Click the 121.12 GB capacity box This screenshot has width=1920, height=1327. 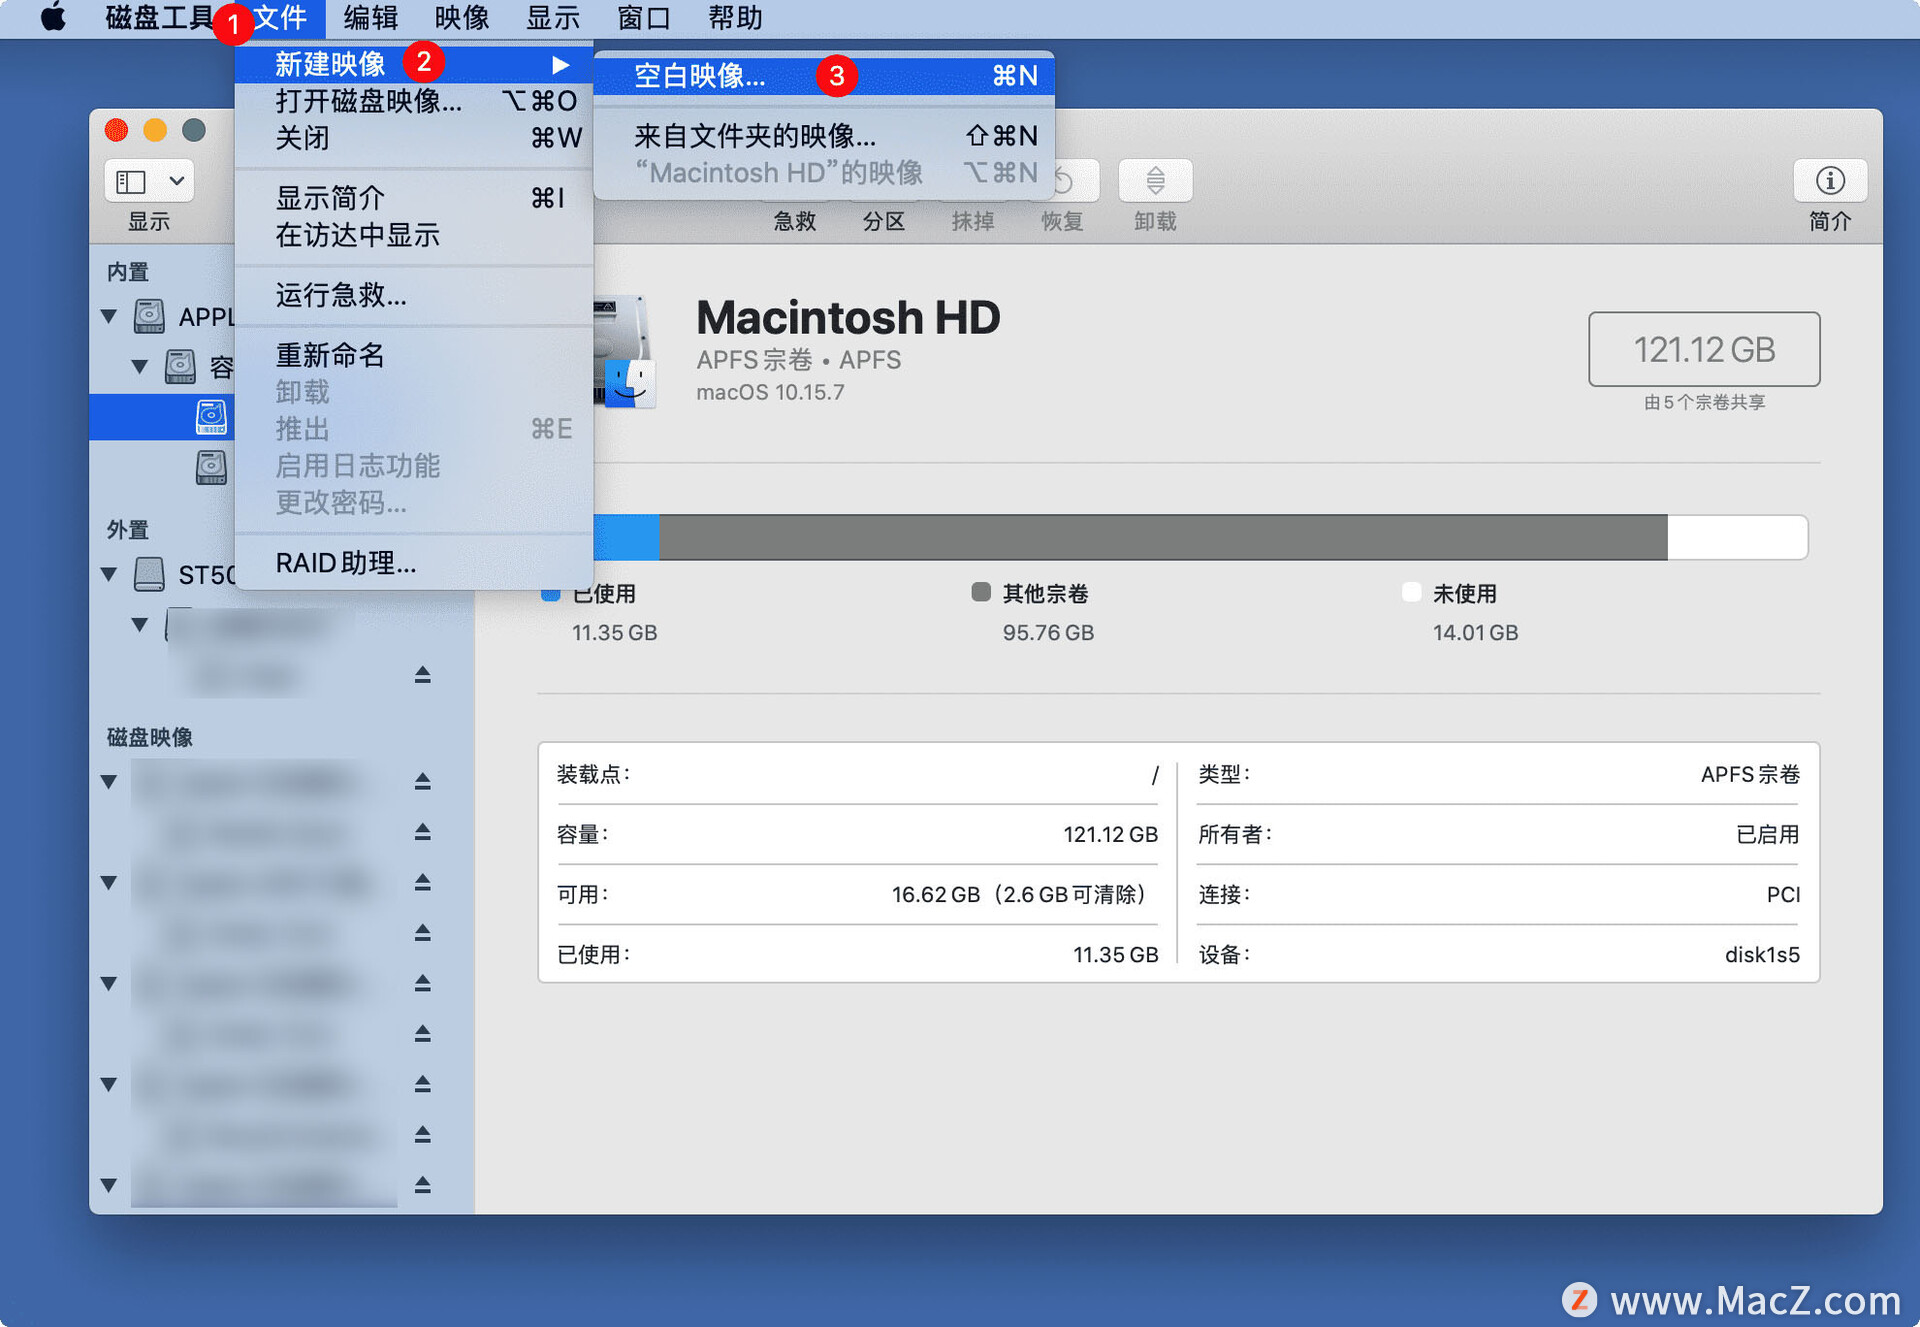1704,349
